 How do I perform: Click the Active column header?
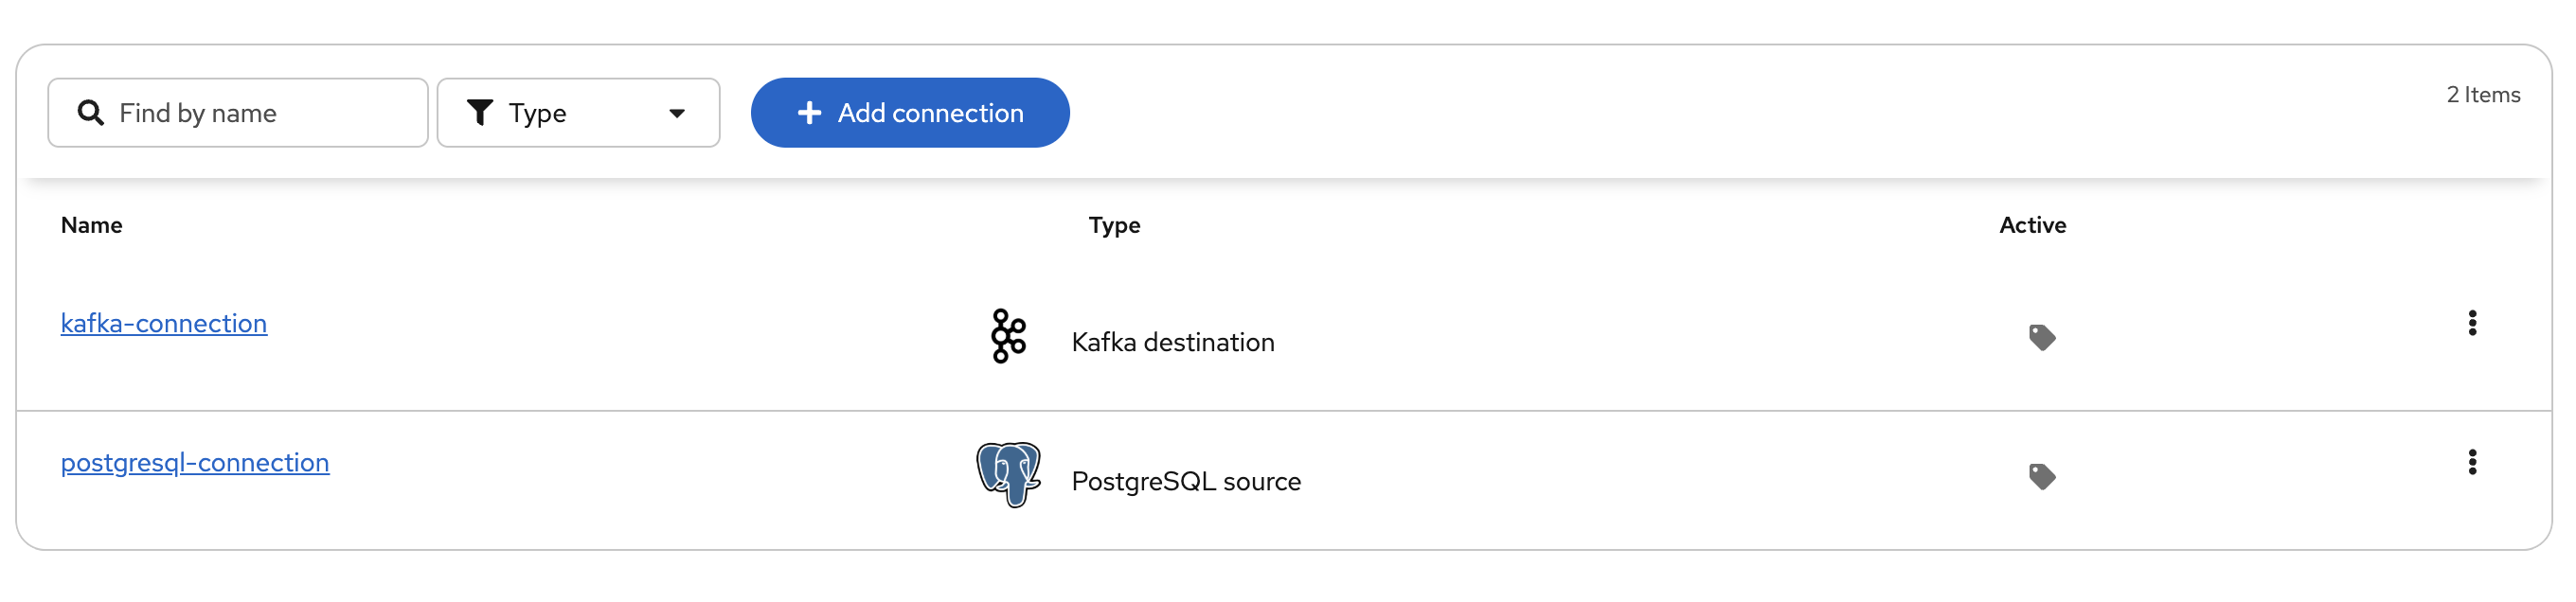tap(2032, 225)
